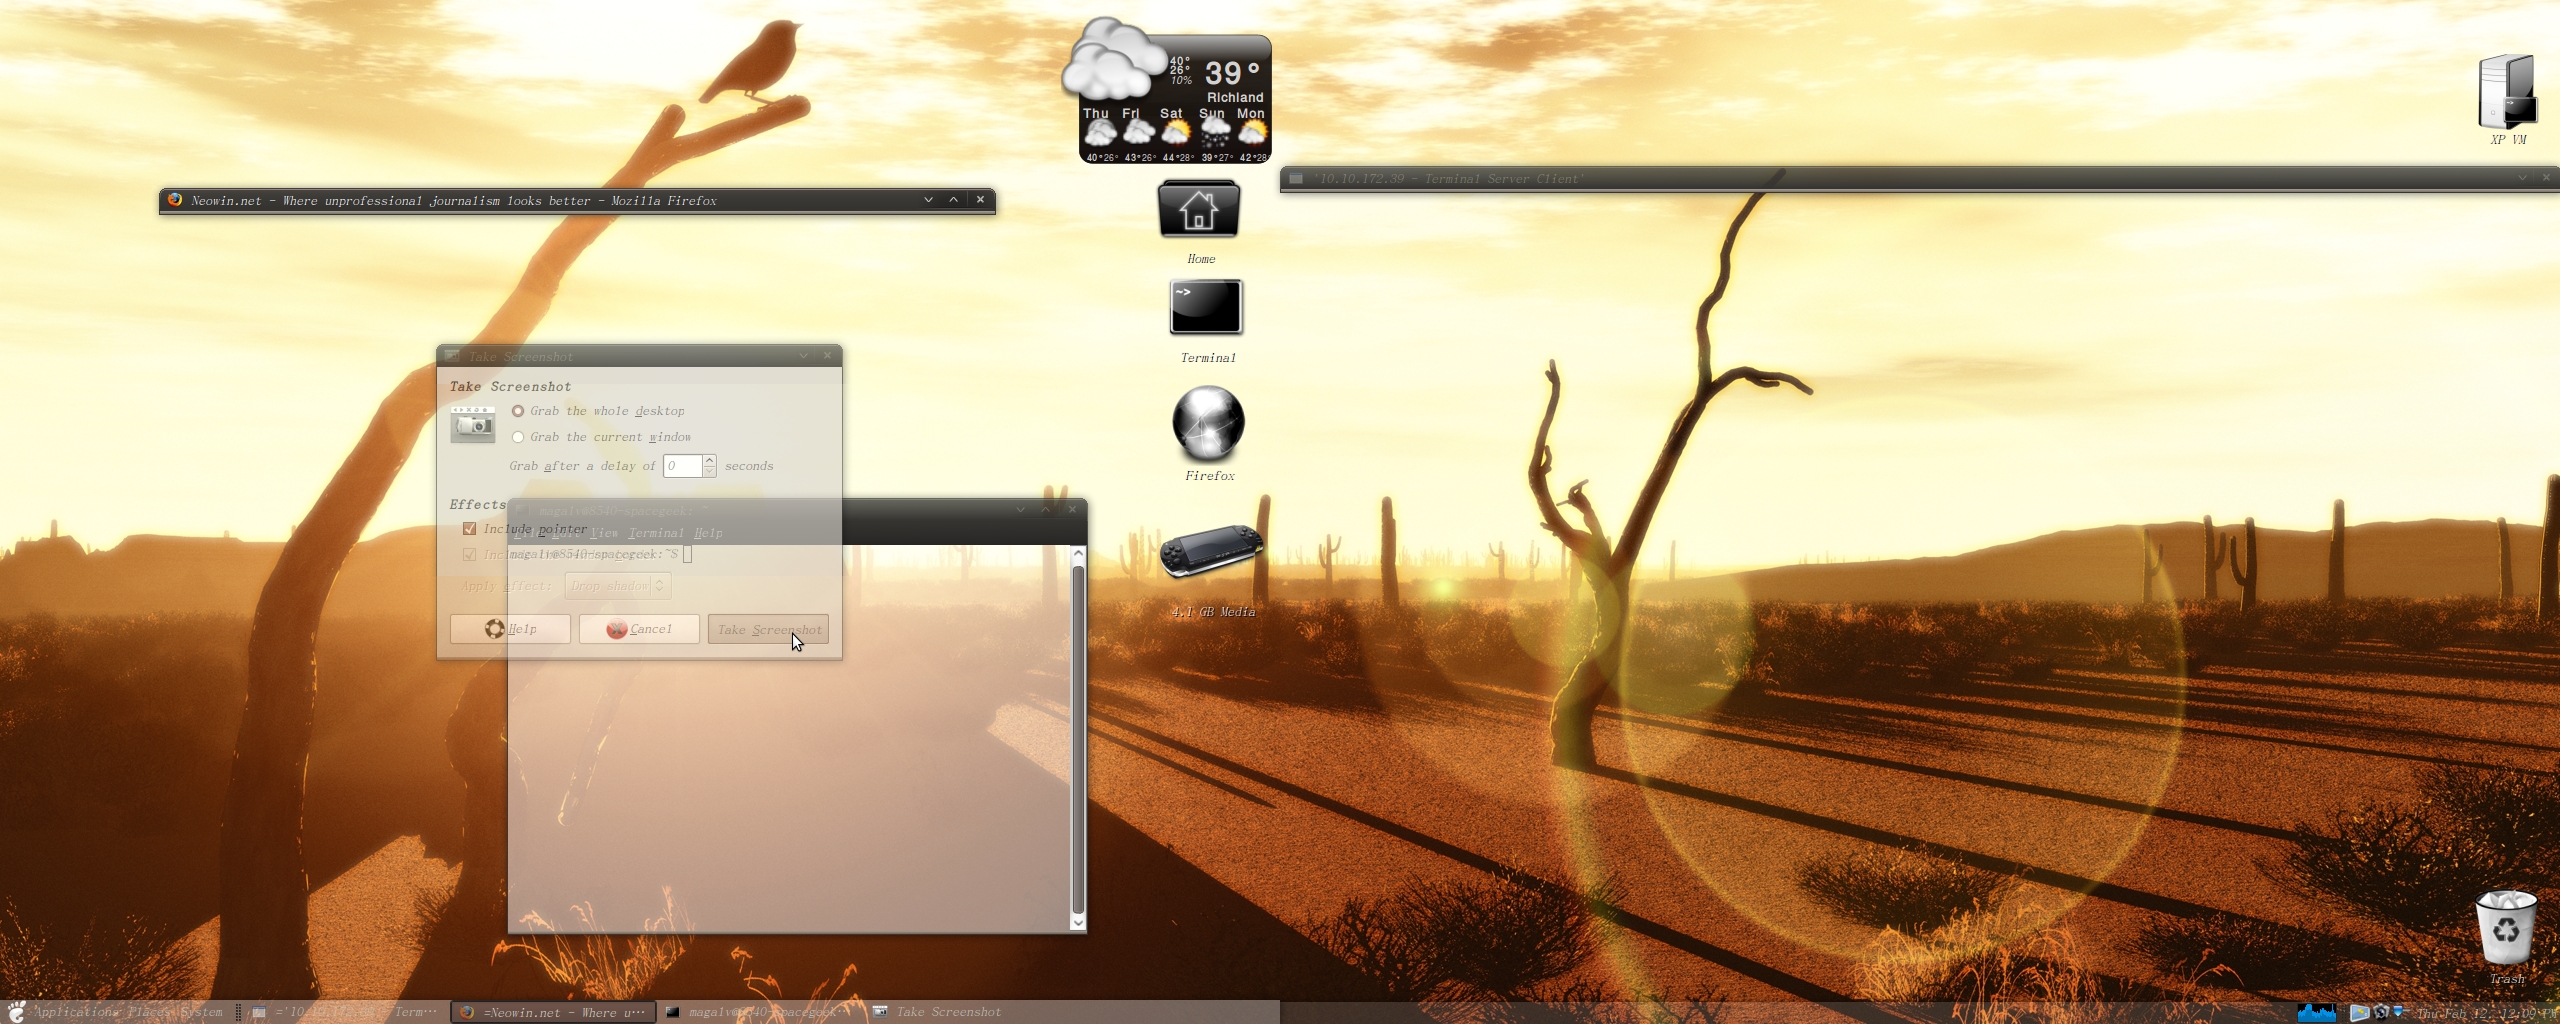Switch to Neowin.net Firefox taskbar button
This screenshot has width=2560, height=1024.
(553, 1012)
